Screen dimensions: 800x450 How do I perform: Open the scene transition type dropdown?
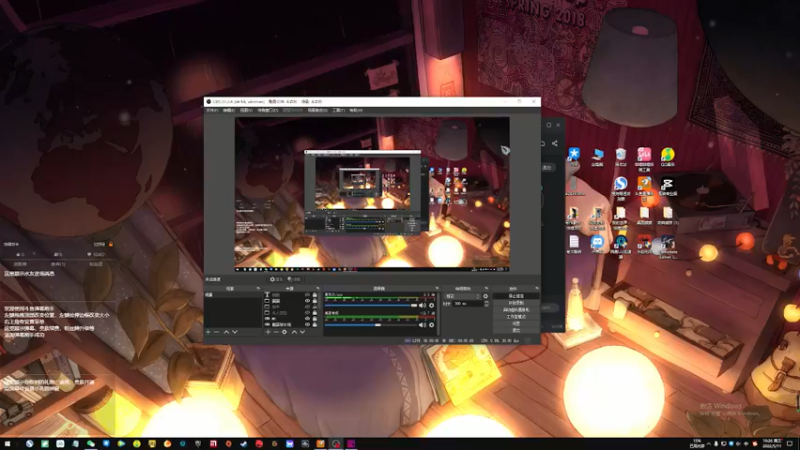click(x=462, y=296)
